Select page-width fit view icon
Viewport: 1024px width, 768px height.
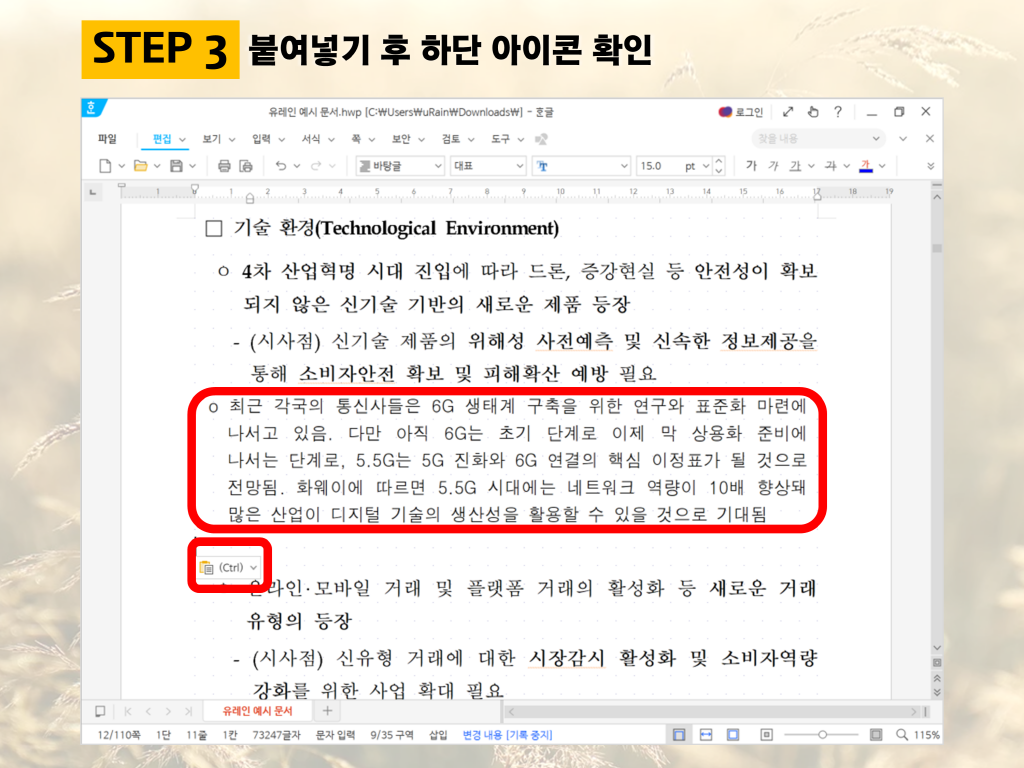[706, 735]
